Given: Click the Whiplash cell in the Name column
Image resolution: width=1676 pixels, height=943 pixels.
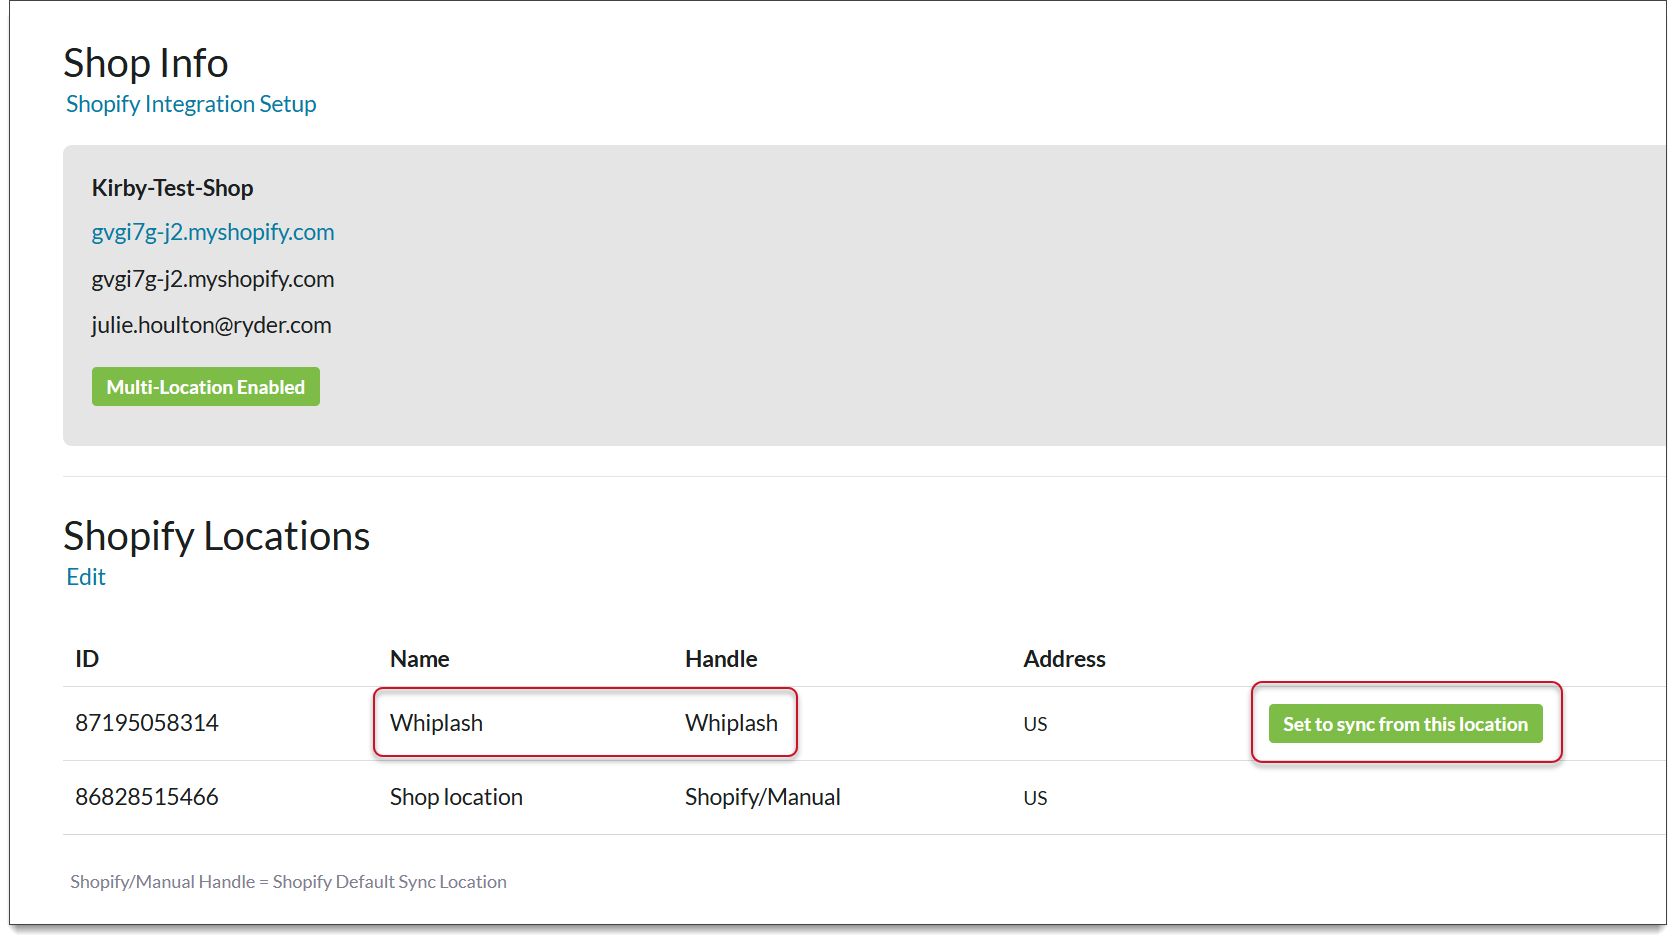Looking at the screenshot, I should pos(436,723).
